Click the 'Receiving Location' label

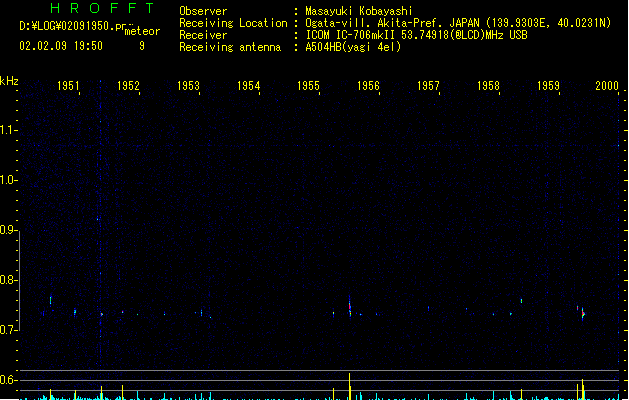coord(233,23)
